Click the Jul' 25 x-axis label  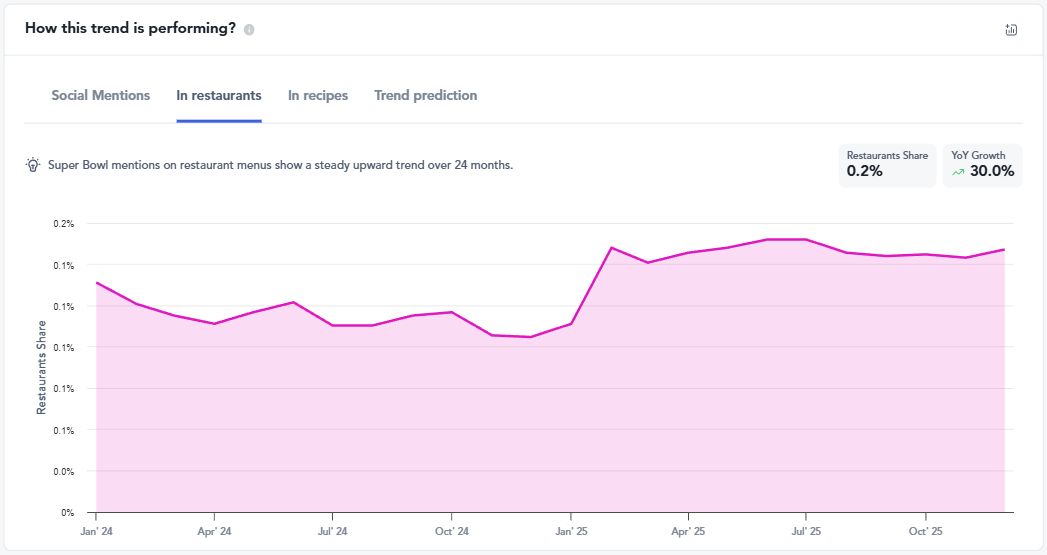(806, 531)
